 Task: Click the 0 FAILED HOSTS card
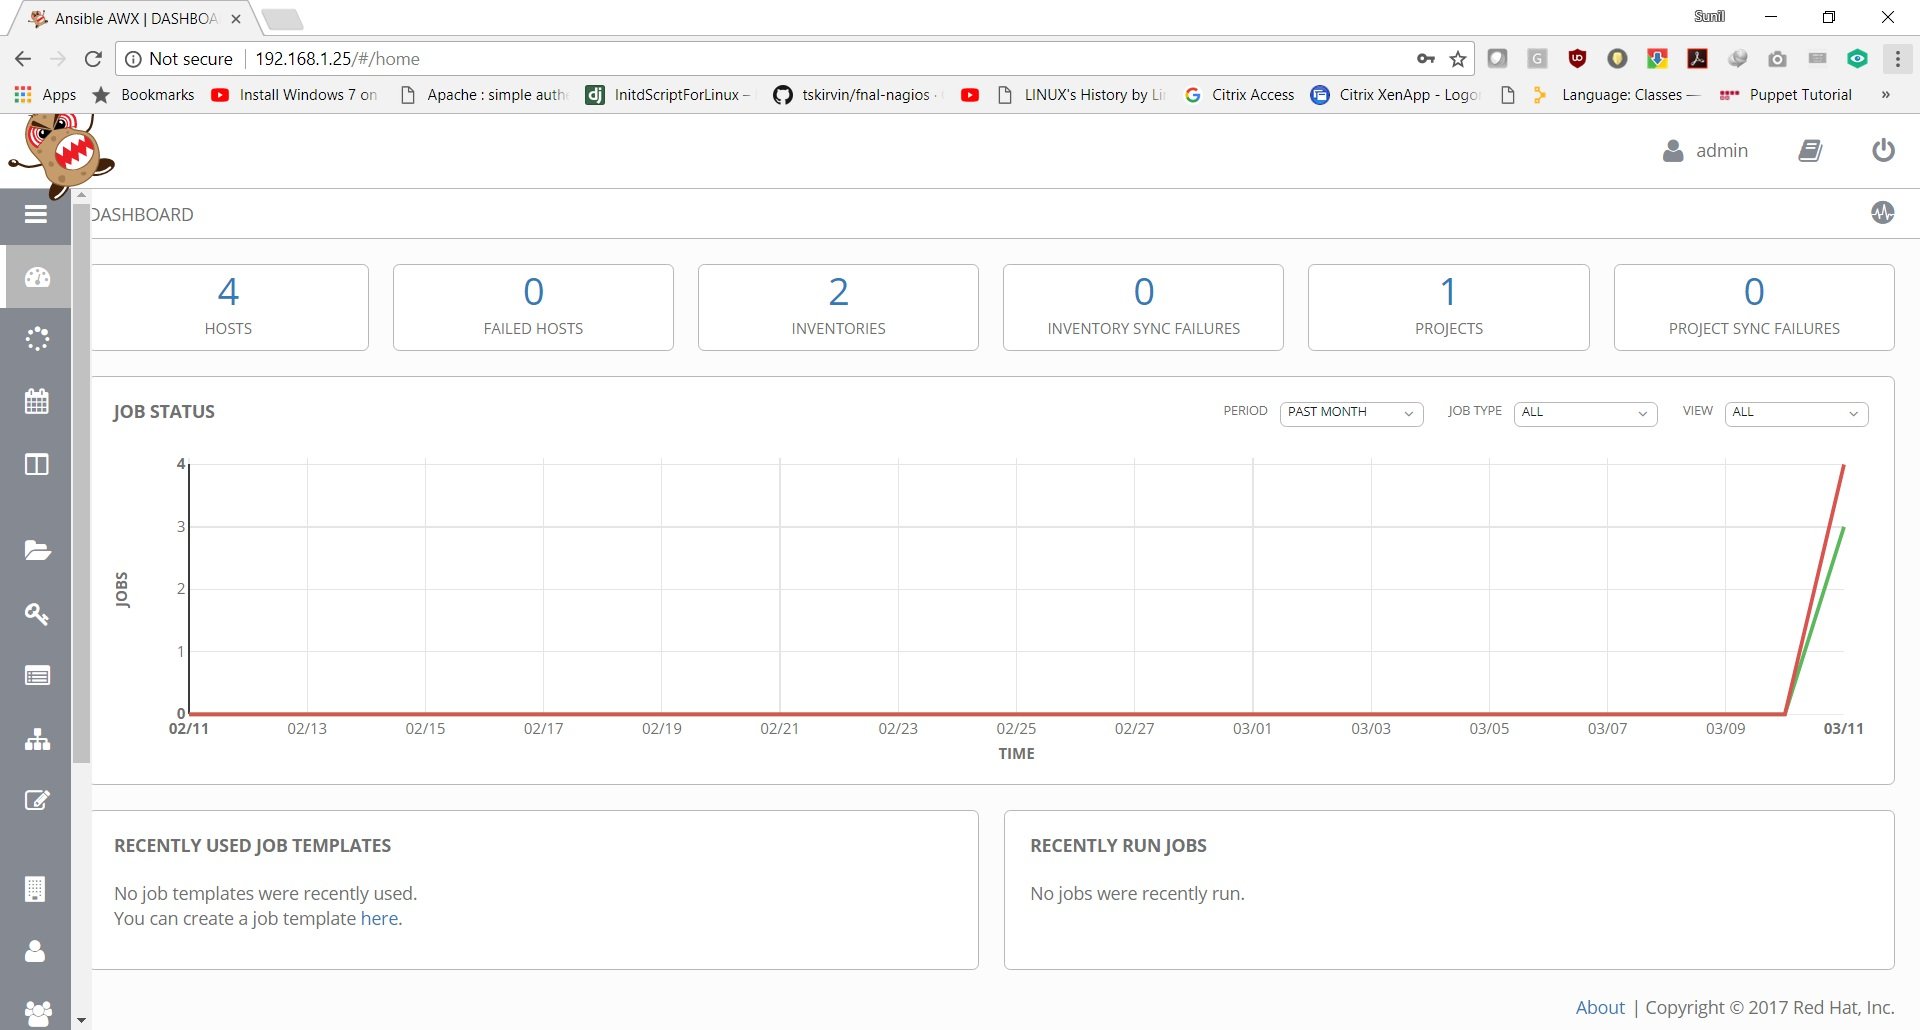point(533,307)
